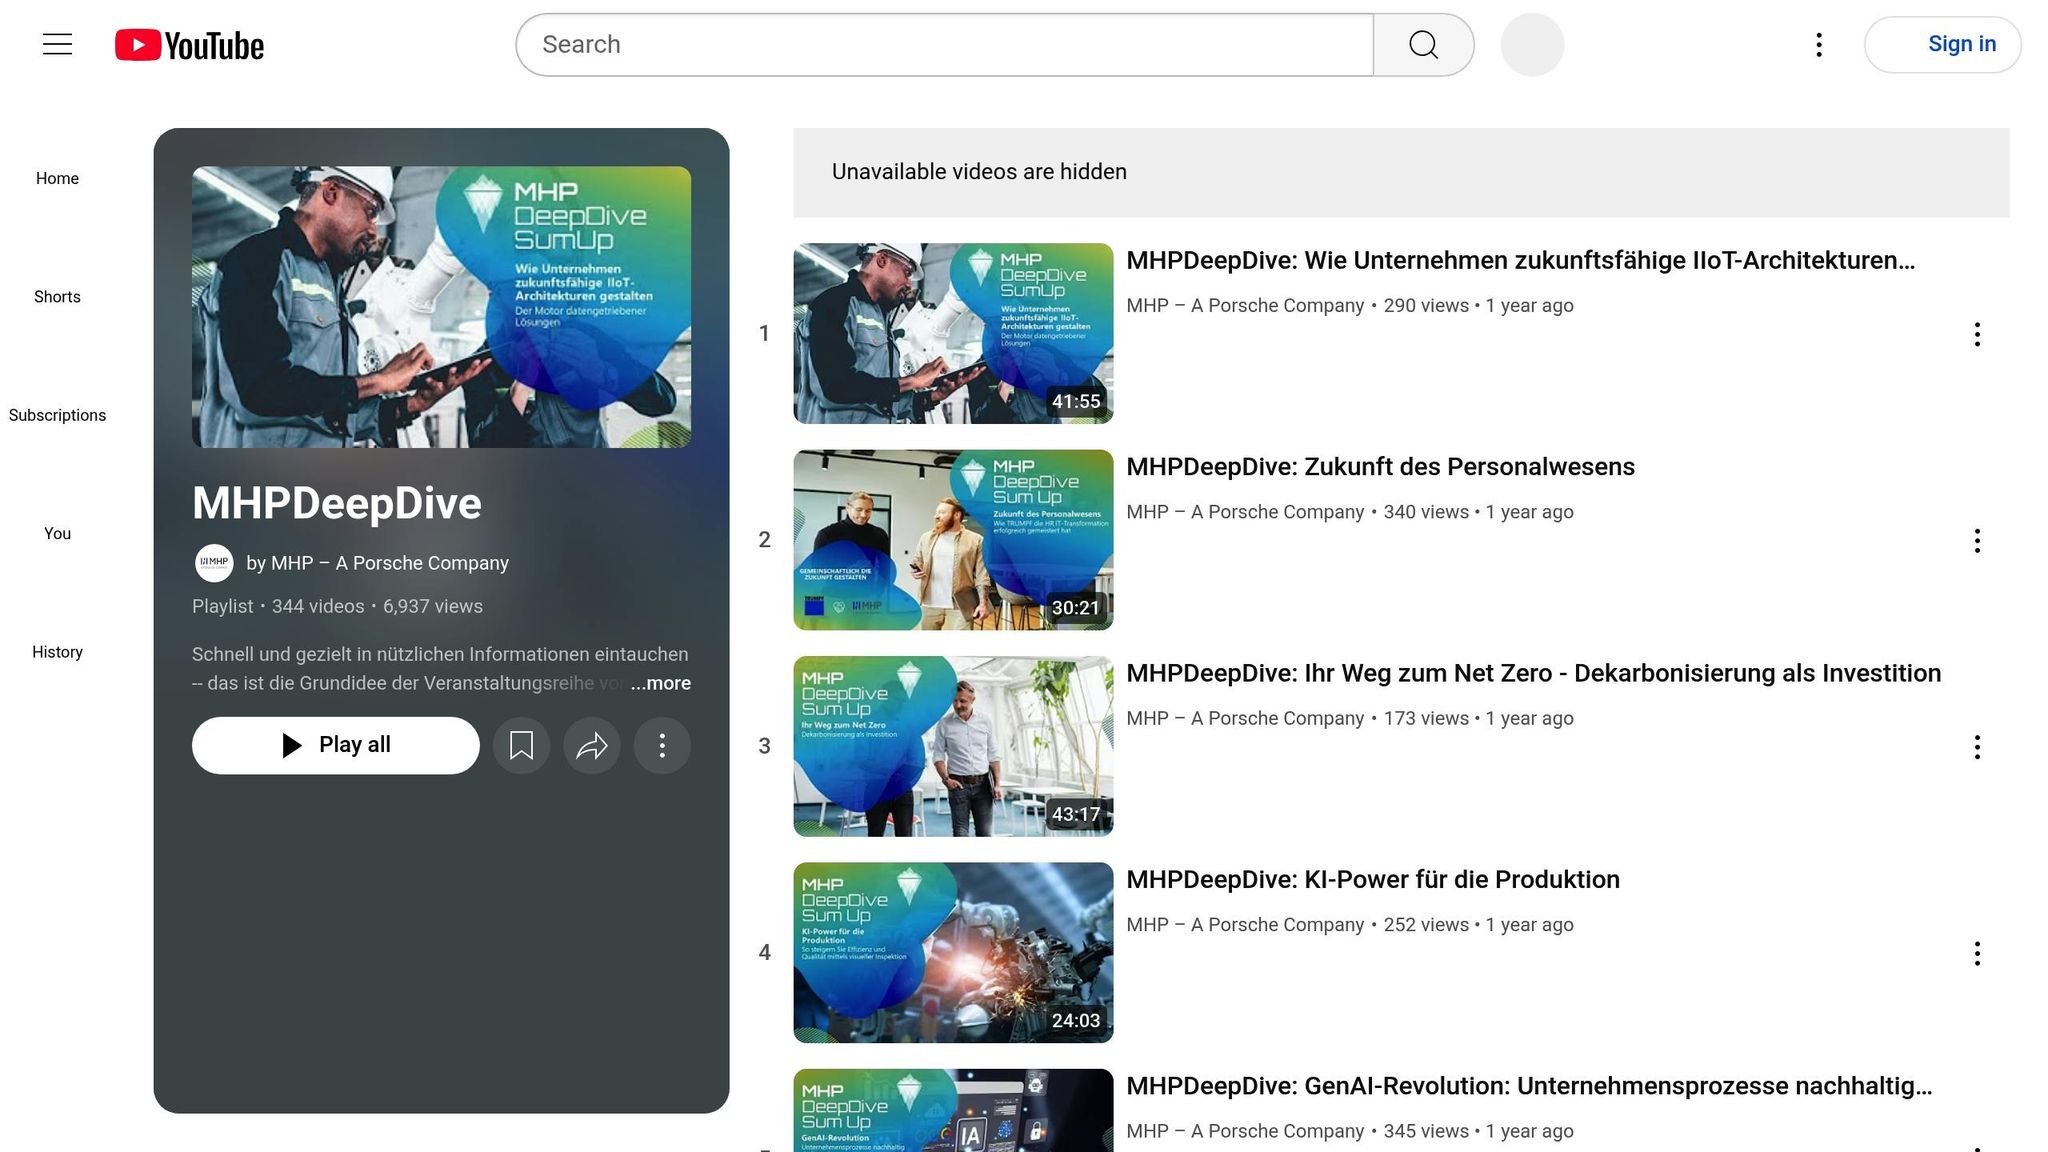Start a search with the magnifier icon

[1422, 44]
